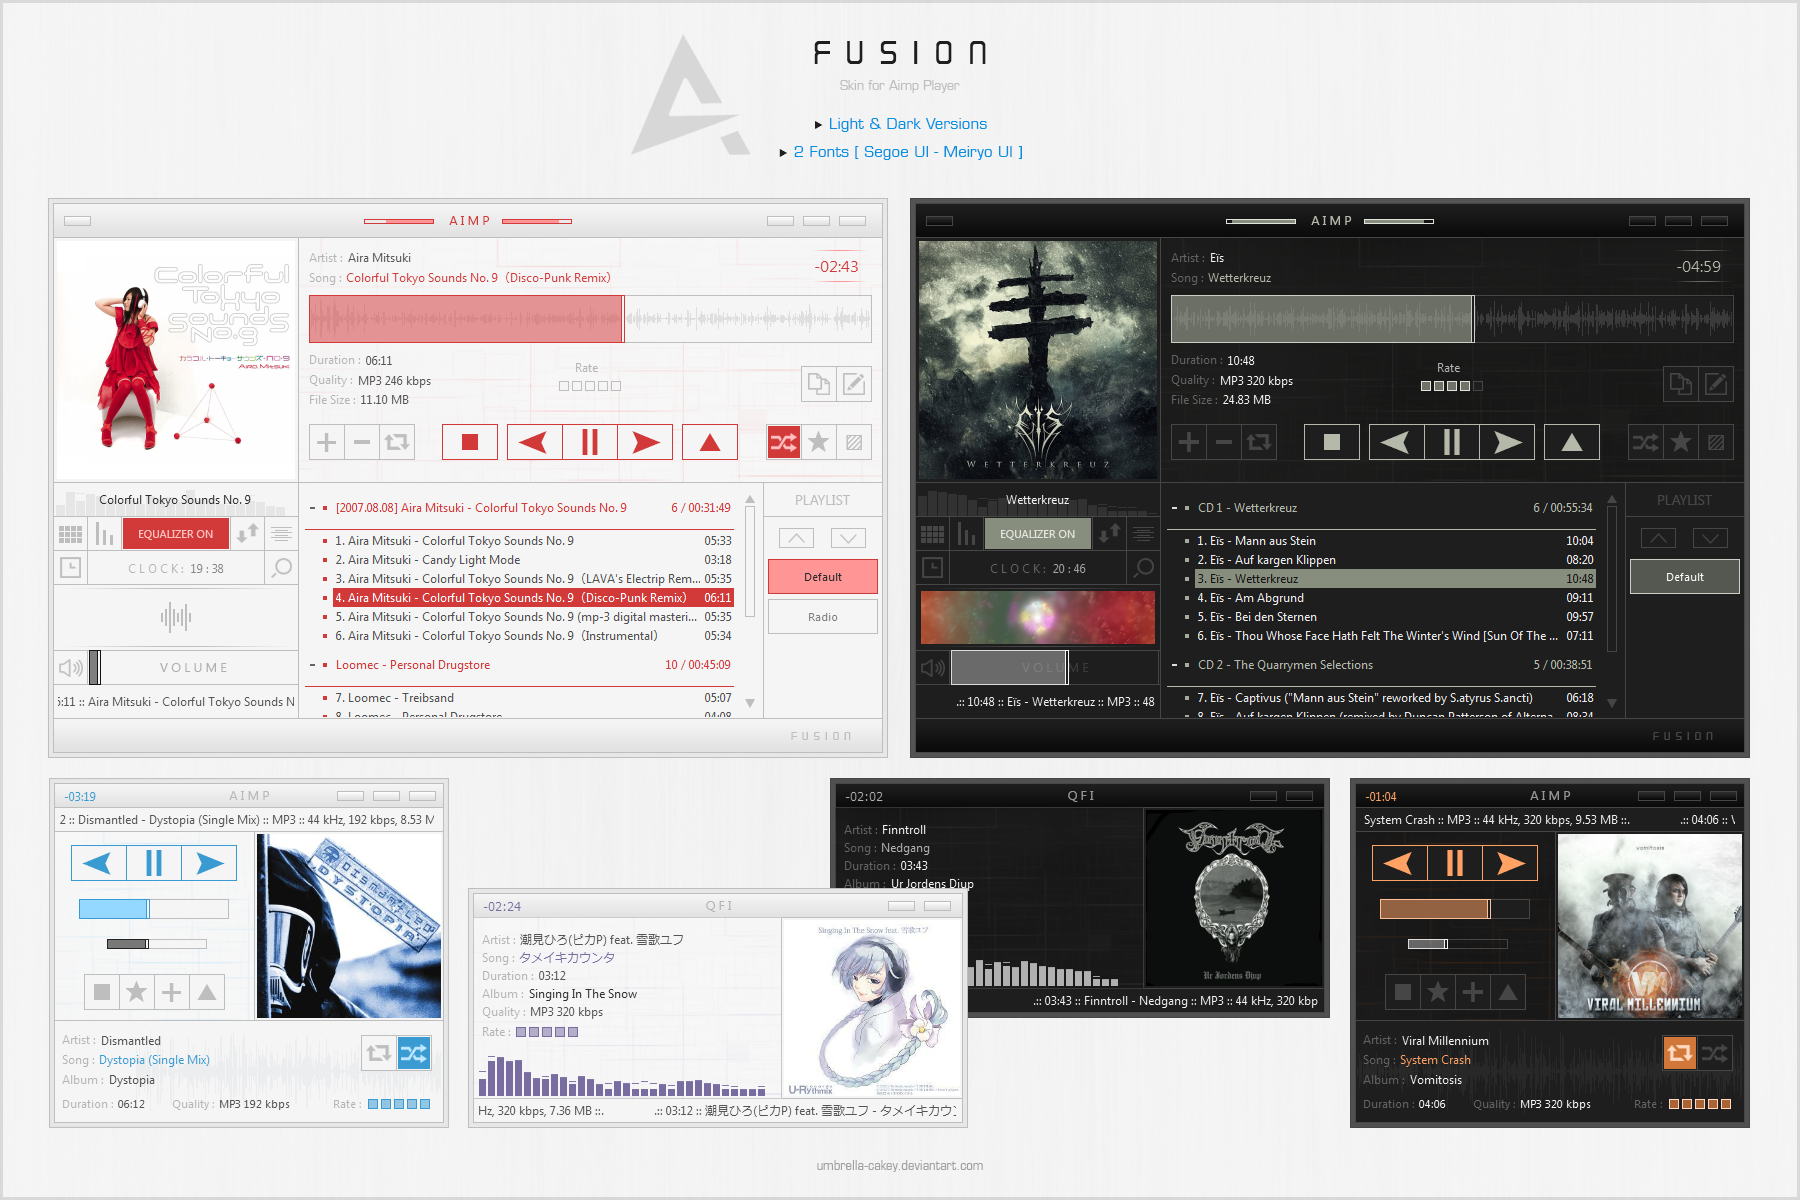Collapse the [2007.08.08] Aira Mitsuki playlist group

coord(312,508)
